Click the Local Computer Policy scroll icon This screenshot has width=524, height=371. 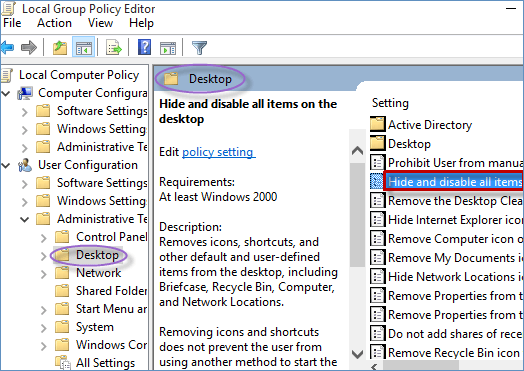tap(7, 75)
